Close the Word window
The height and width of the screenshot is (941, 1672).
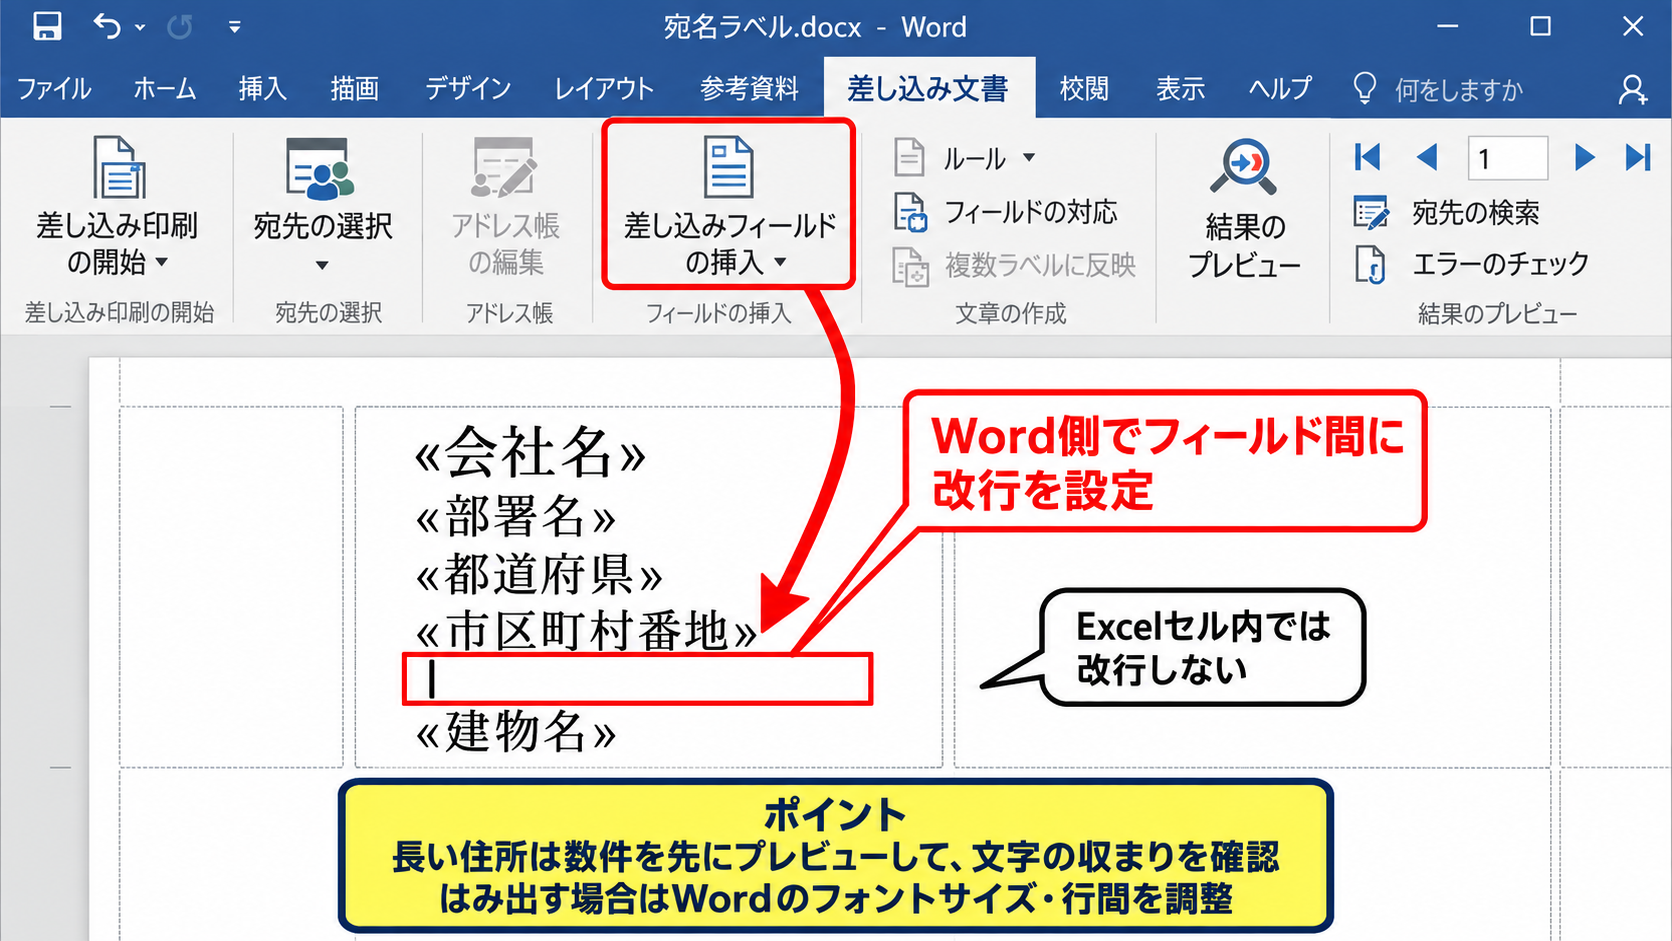click(x=1633, y=26)
